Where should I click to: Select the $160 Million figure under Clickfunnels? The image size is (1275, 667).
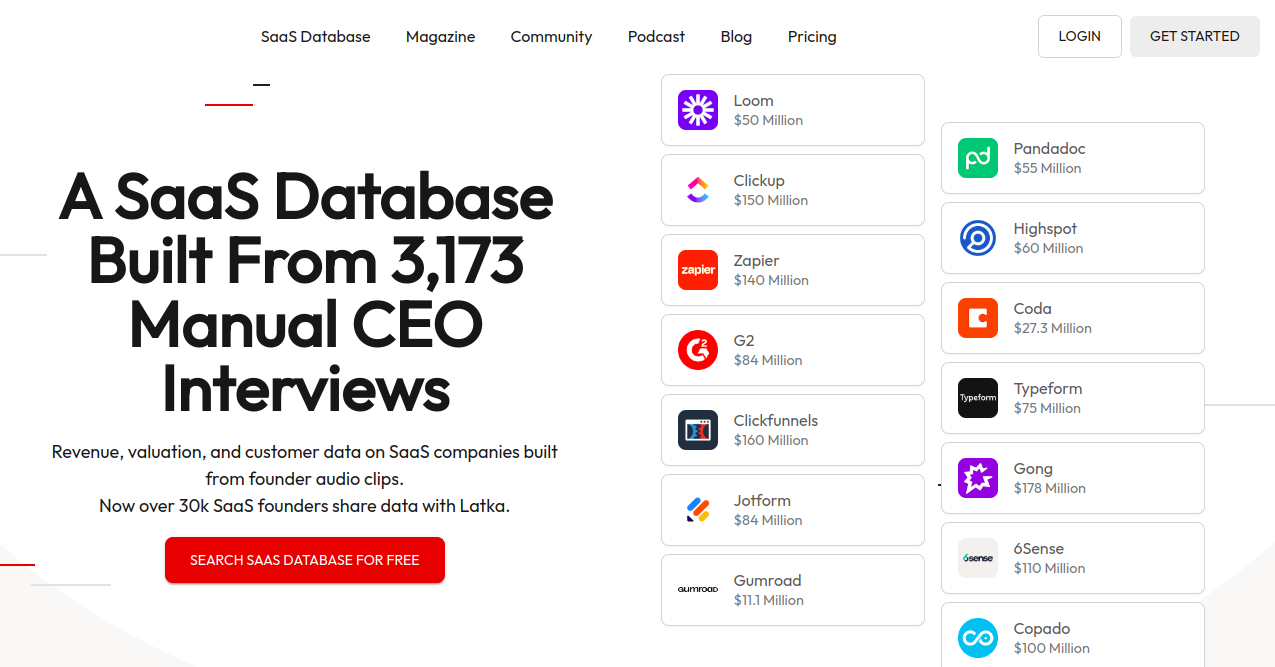pyautogui.click(x=771, y=440)
